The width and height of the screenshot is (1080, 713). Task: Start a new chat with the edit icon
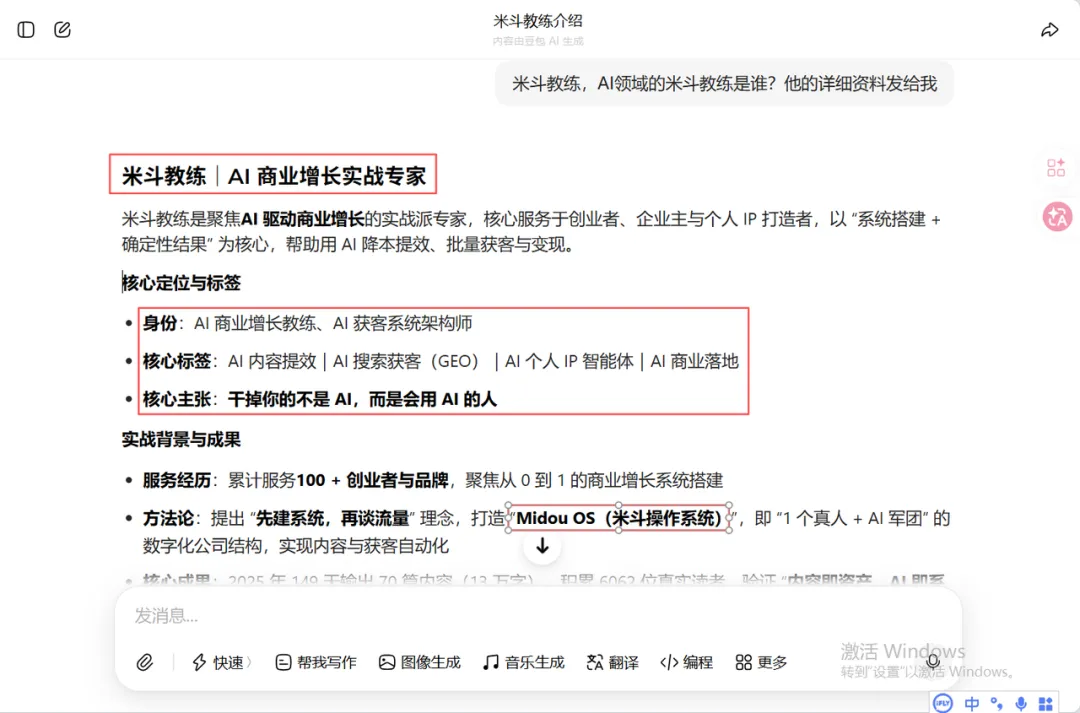[x=63, y=30]
